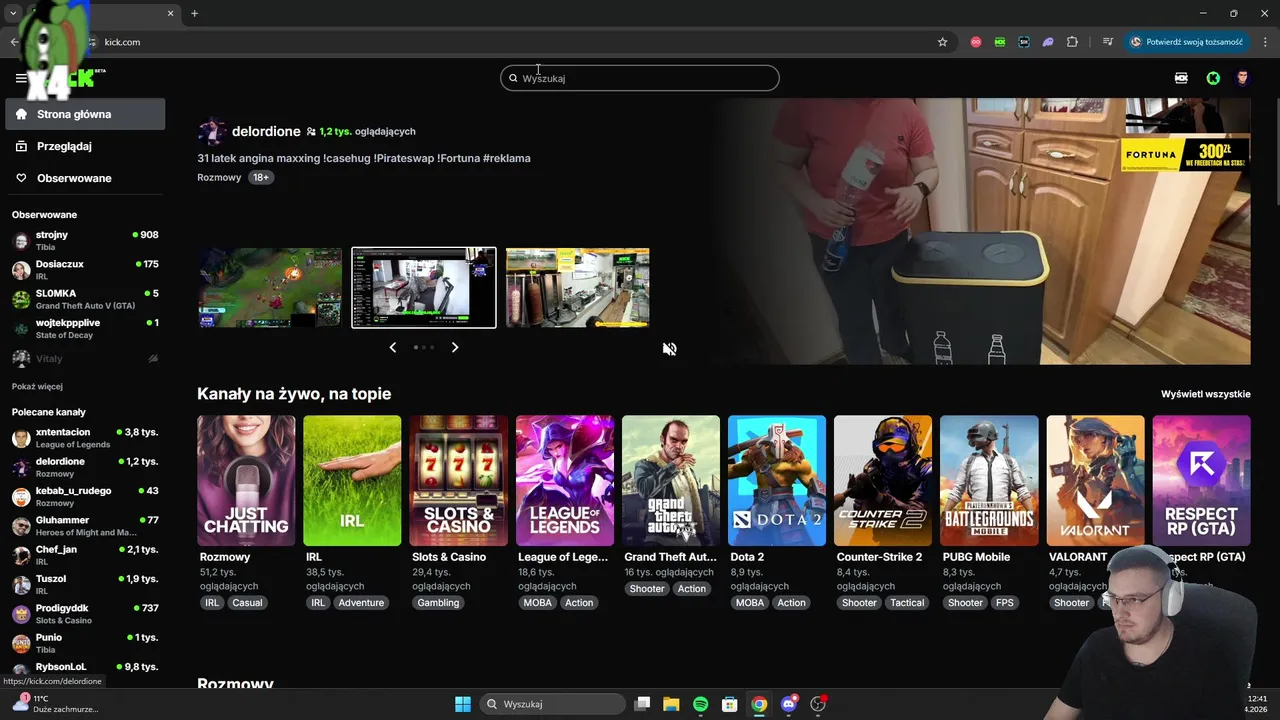Viewport: 1280px width, 720px height.
Task: Open recommended channel Tuszol
Action: (x=85, y=584)
